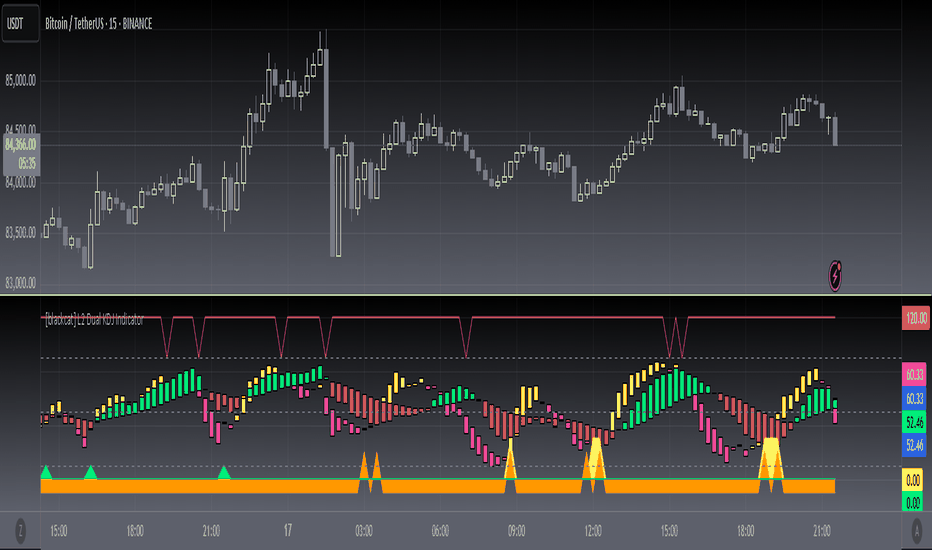
Task: Click the blue 60.33 value label
Action: (x=914, y=398)
